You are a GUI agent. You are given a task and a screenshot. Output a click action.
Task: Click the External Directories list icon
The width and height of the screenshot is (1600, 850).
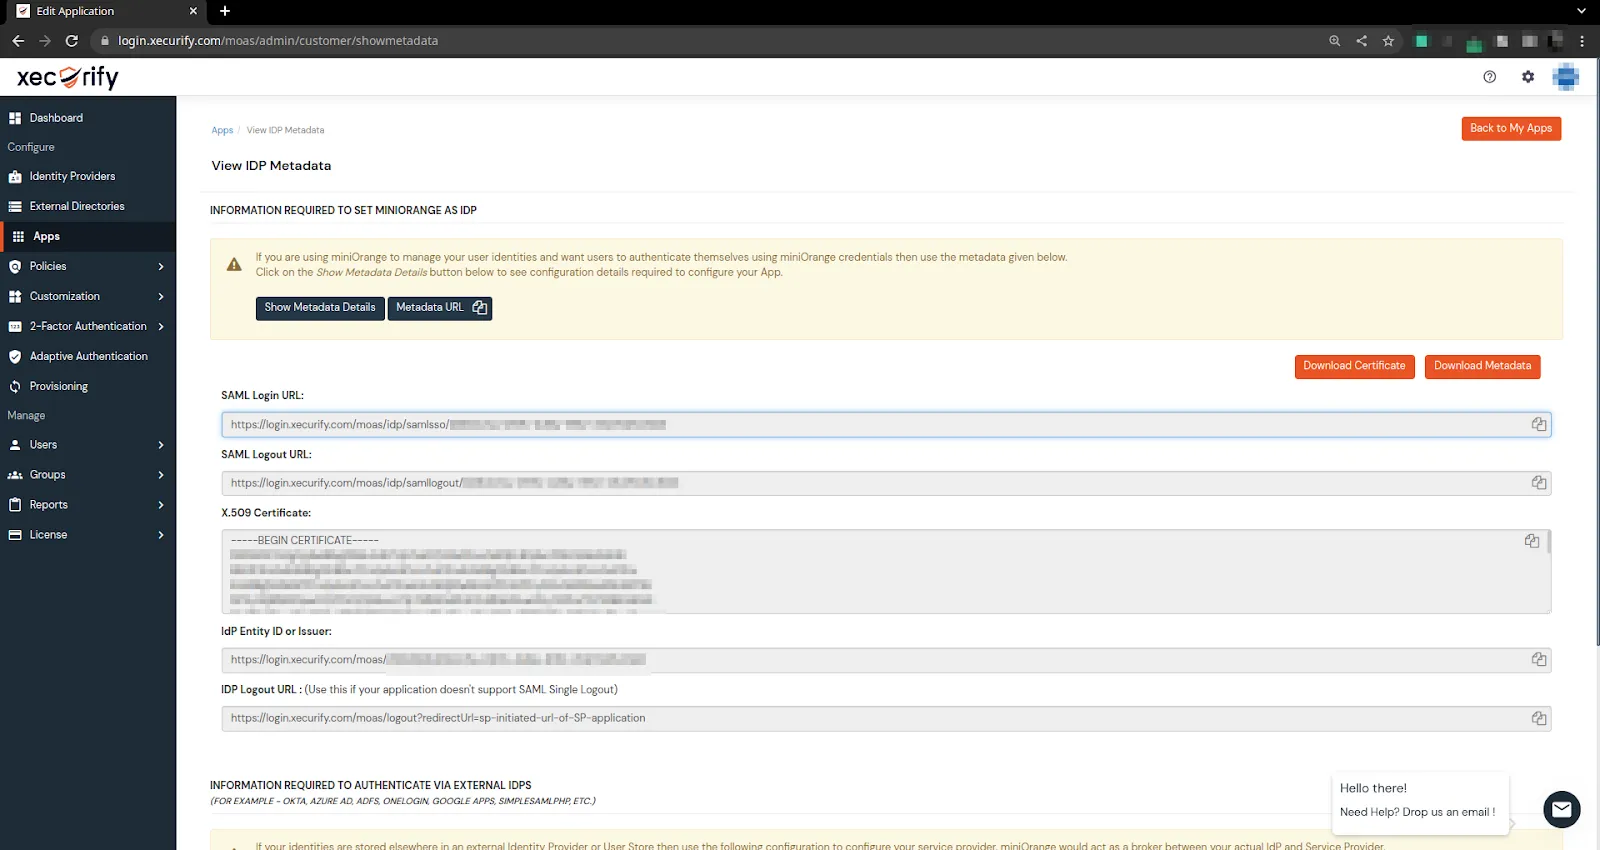pos(15,207)
